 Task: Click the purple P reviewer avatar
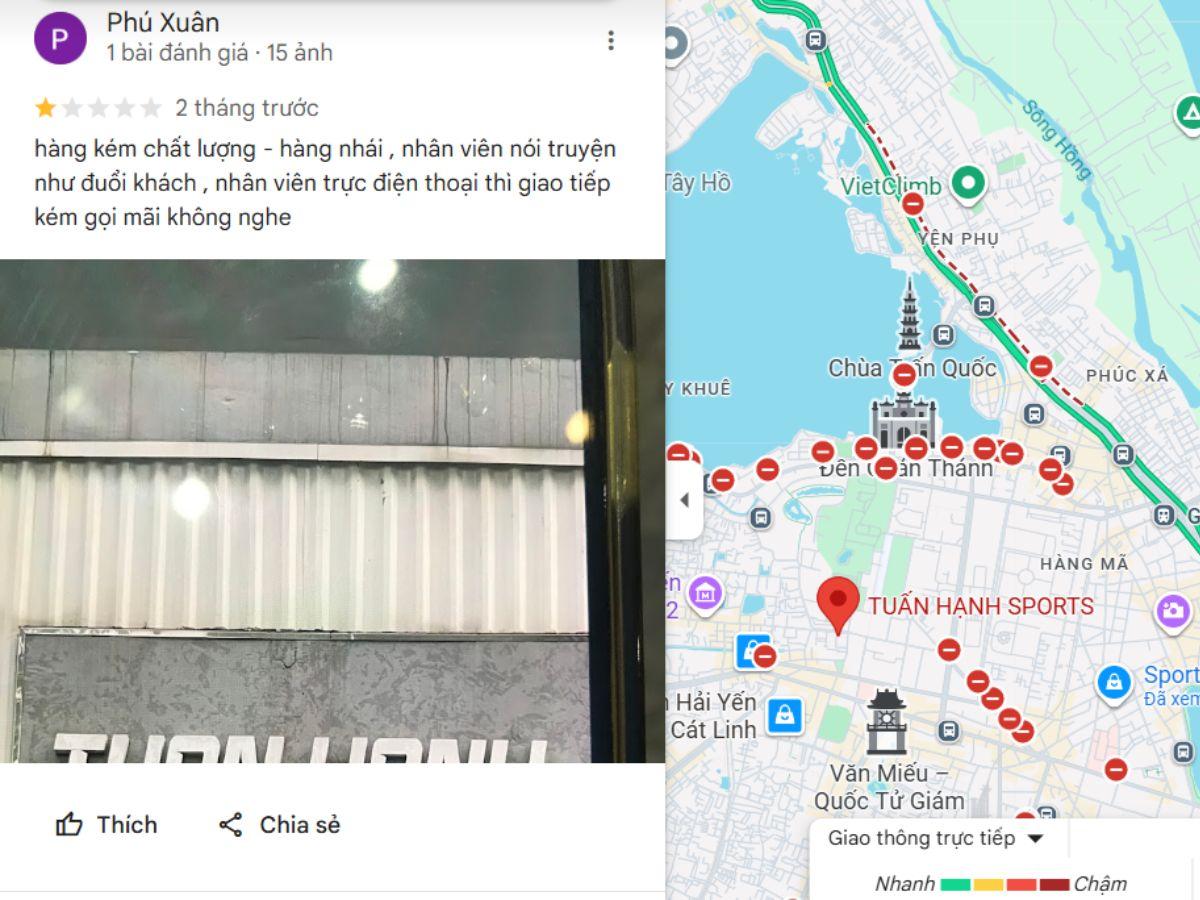point(60,39)
